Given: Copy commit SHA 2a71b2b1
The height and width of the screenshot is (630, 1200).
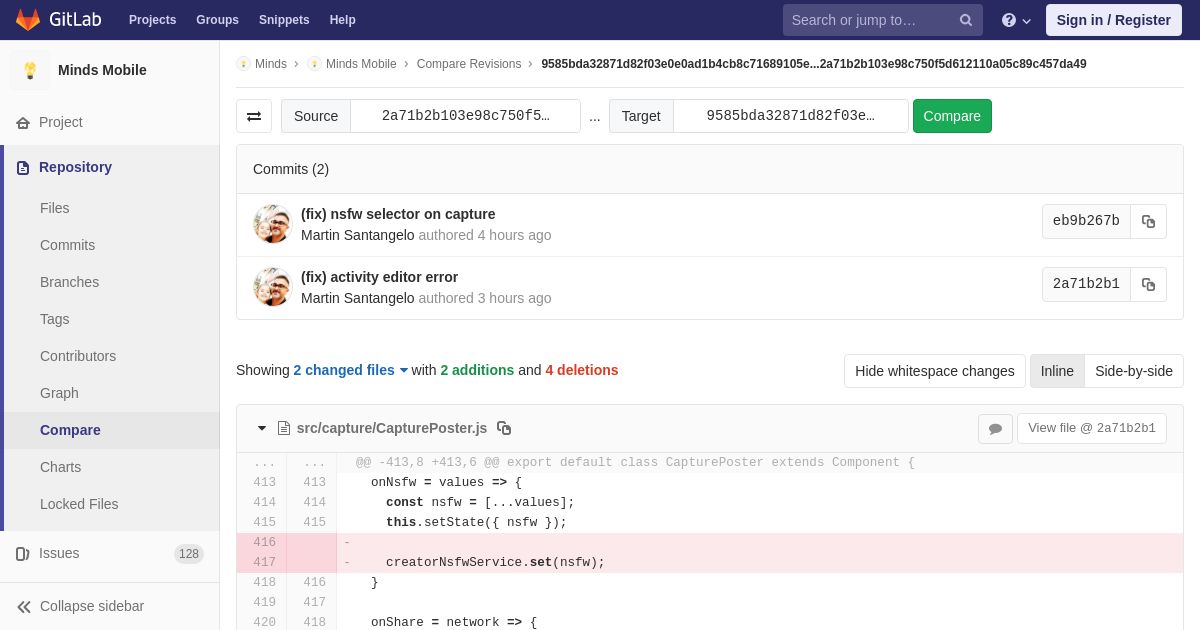Looking at the screenshot, I should coord(1148,285).
